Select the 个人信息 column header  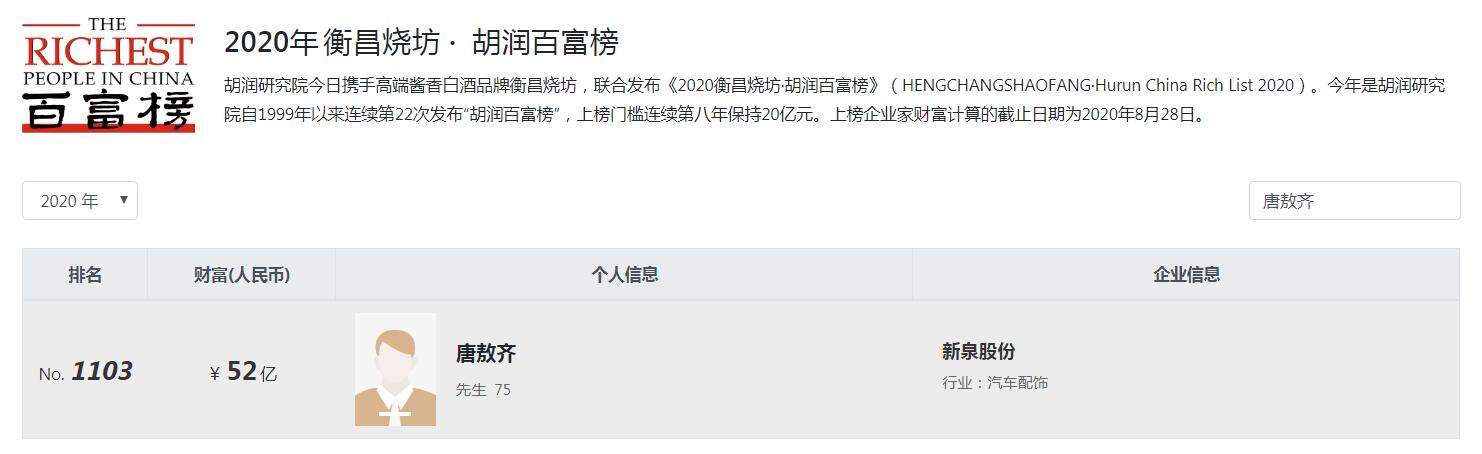pos(624,274)
